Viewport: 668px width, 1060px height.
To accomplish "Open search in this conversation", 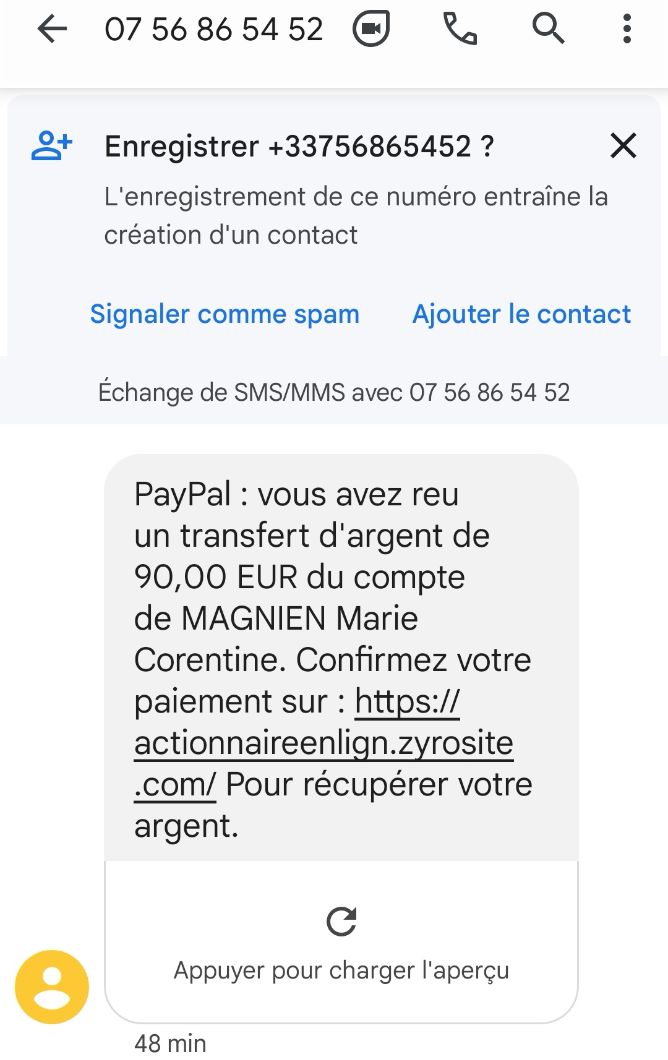I will coord(548,29).
